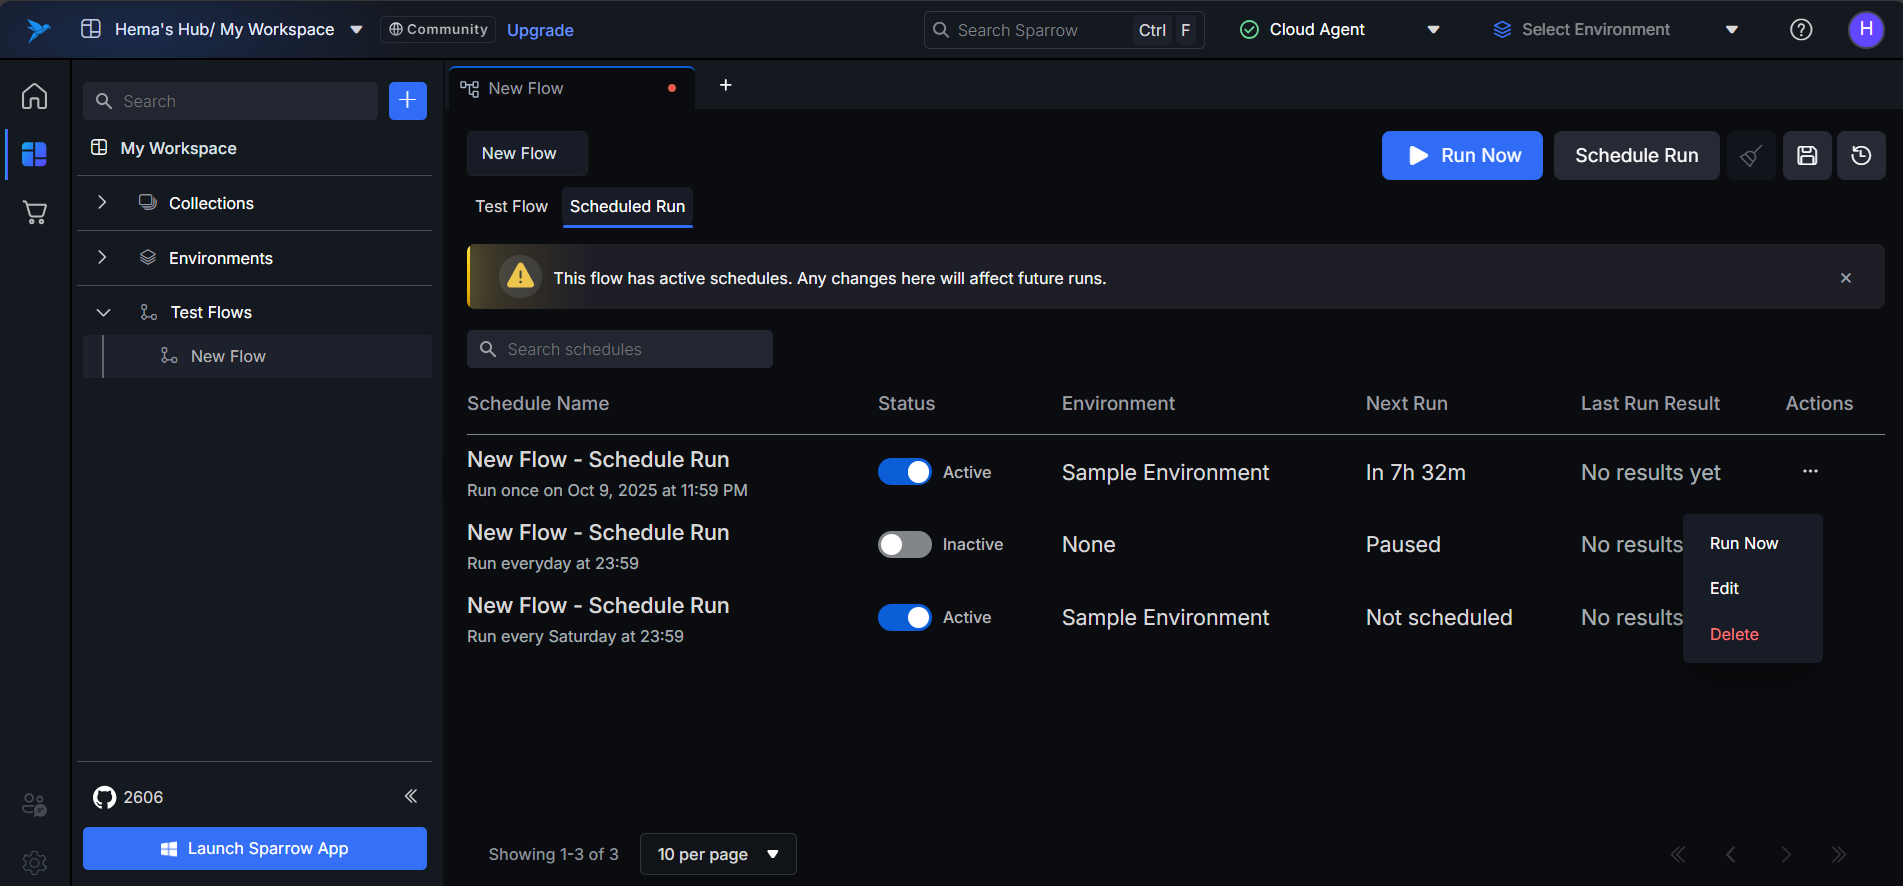Click the blue plus add button
Viewport: 1903px width, 886px height.
click(407, 101)
